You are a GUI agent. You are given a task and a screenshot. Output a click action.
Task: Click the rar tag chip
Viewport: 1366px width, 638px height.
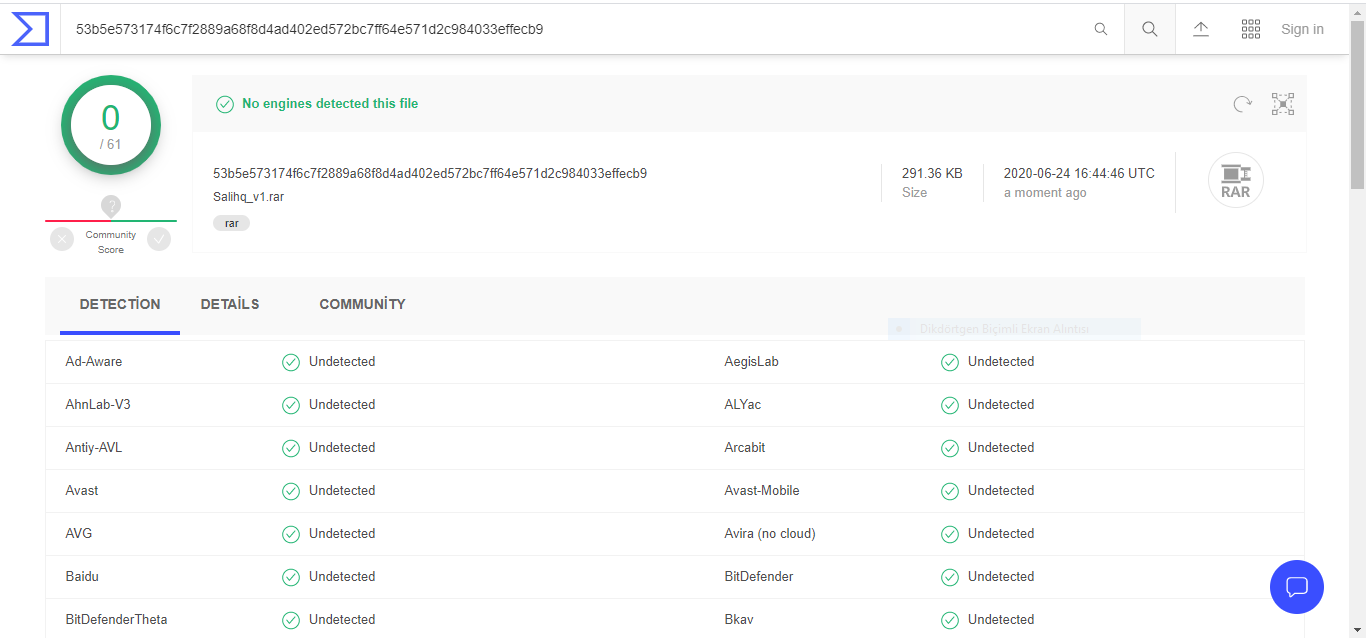231,223
